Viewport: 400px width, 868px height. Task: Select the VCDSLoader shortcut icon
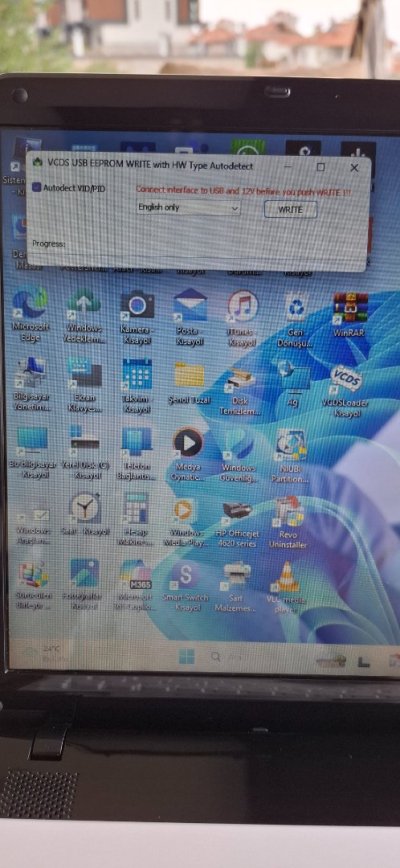(347, 391)
